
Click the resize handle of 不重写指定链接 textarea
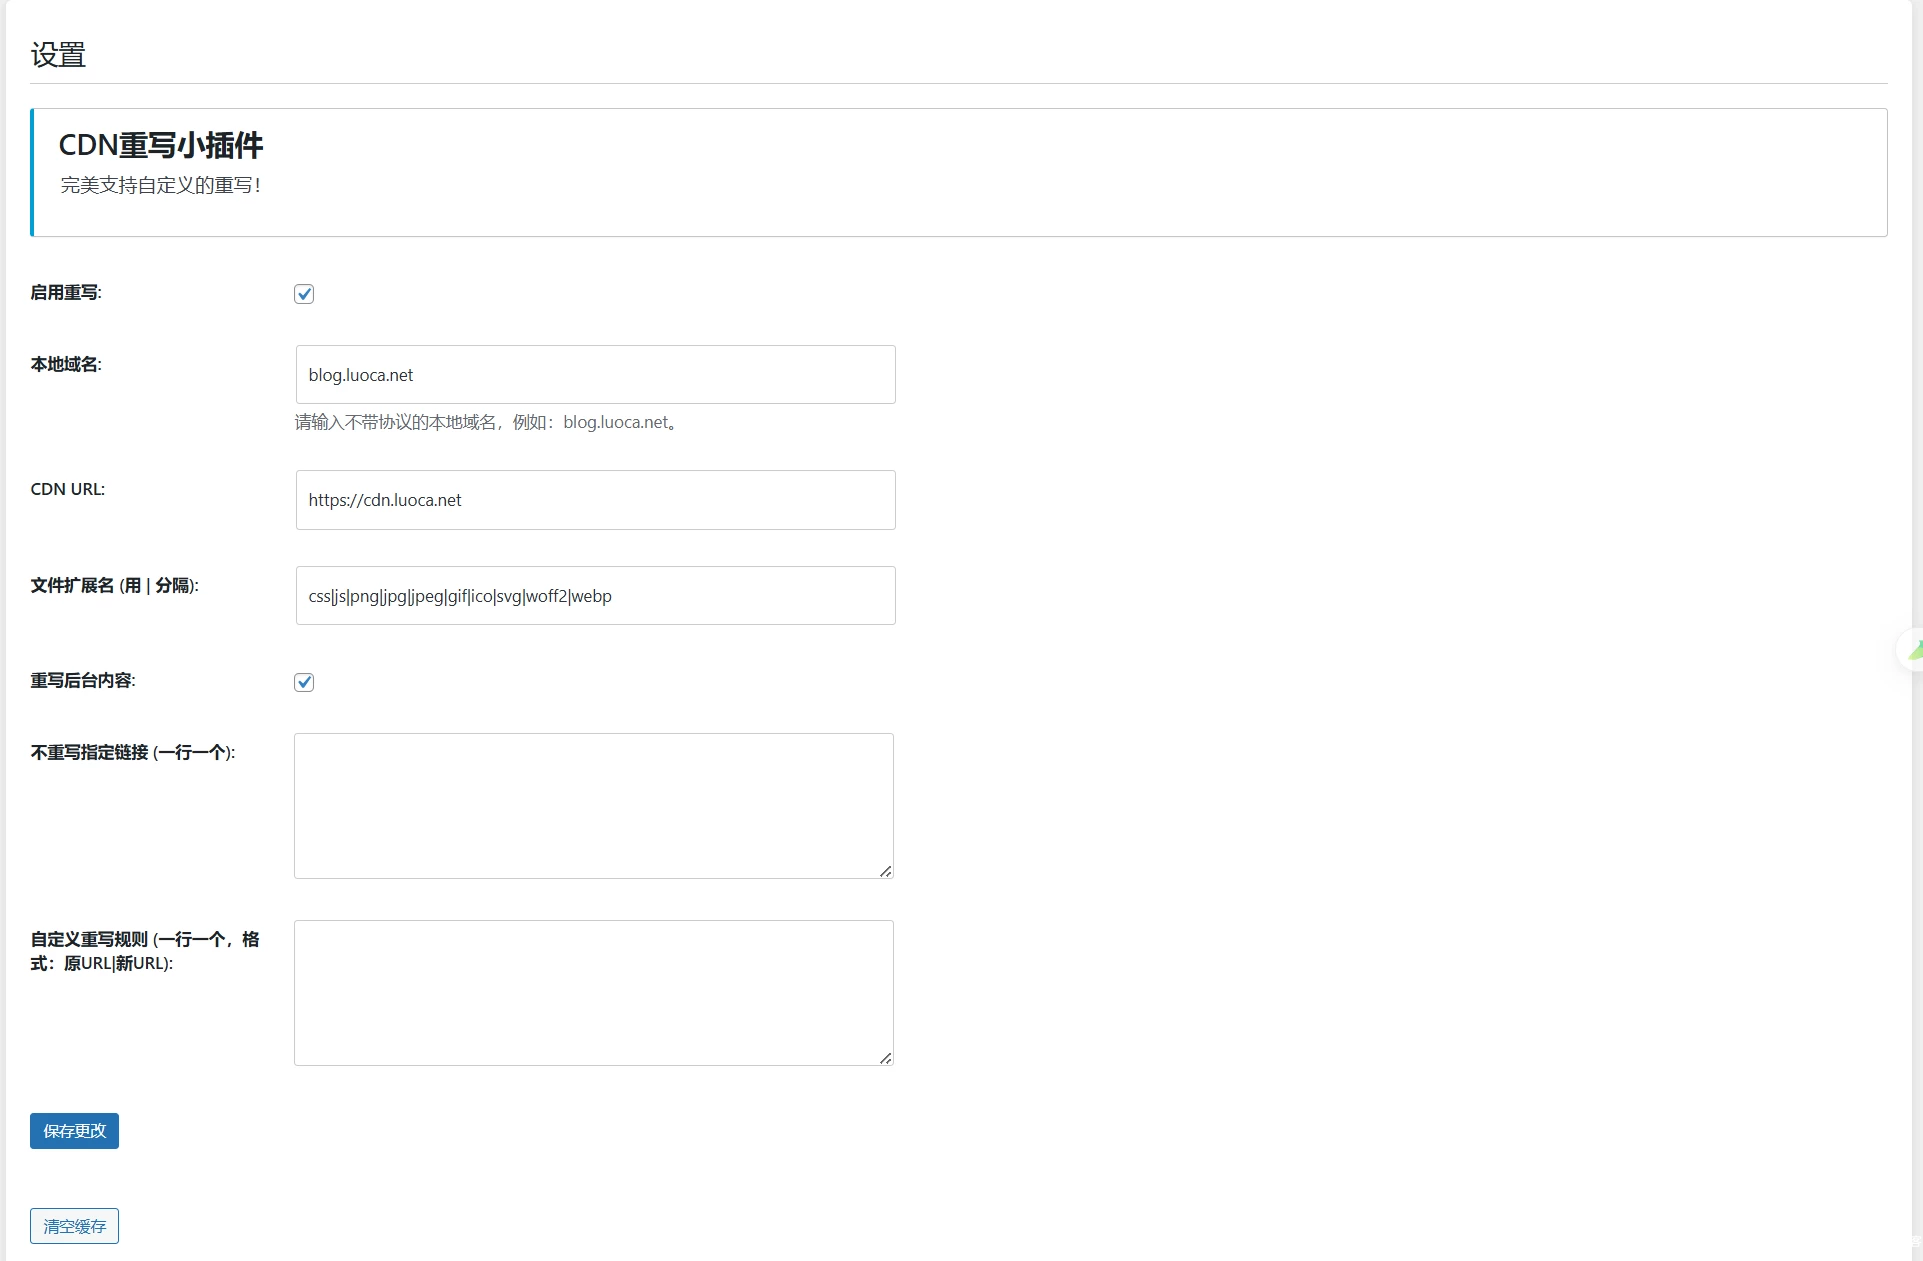[885, 868]
